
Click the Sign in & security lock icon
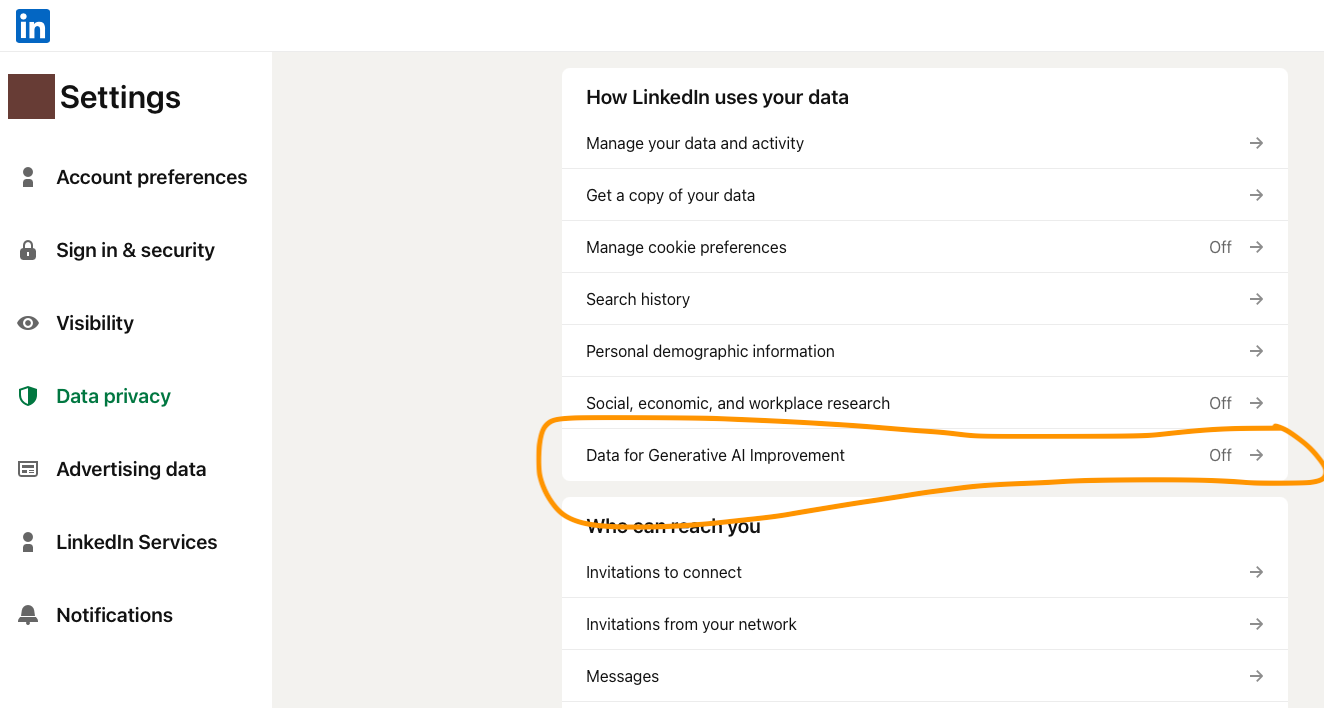(28, 250)
